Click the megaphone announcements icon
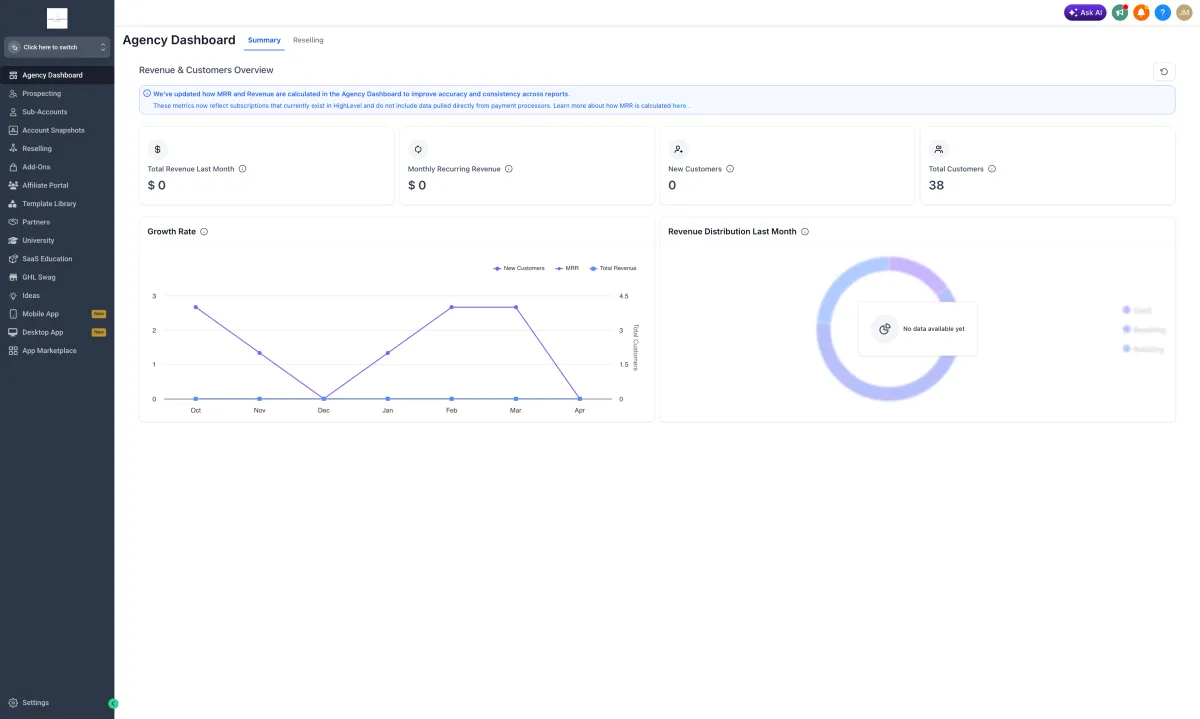1200x719 pixels. 1120,13
